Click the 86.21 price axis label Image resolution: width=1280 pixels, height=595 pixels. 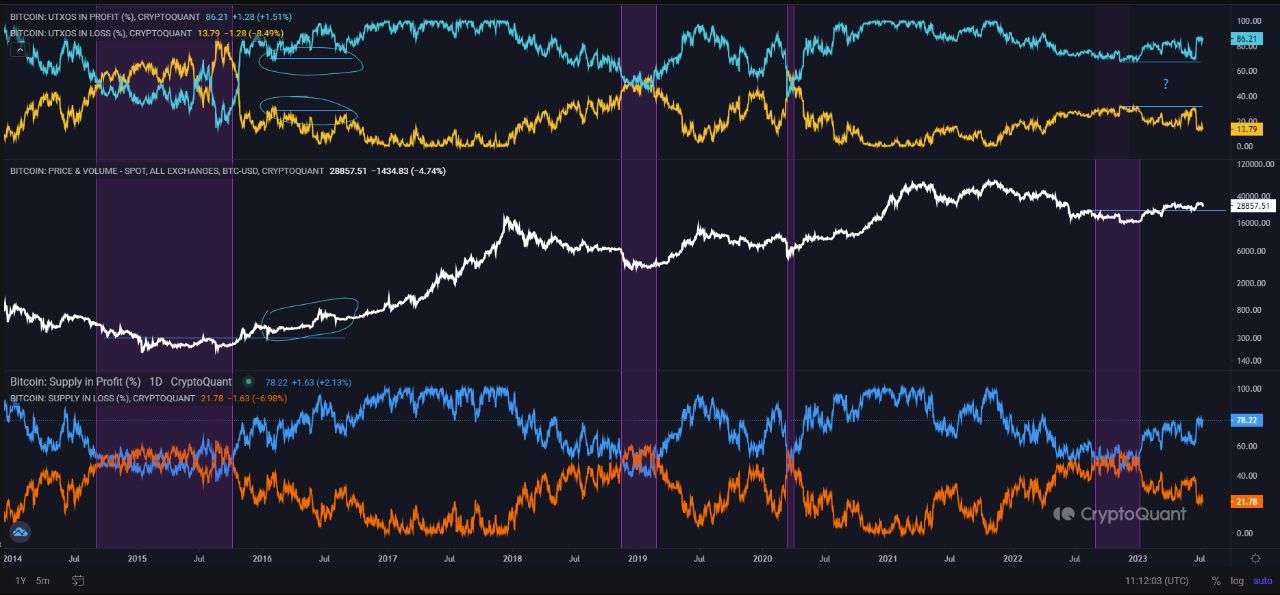[1246, 38]
